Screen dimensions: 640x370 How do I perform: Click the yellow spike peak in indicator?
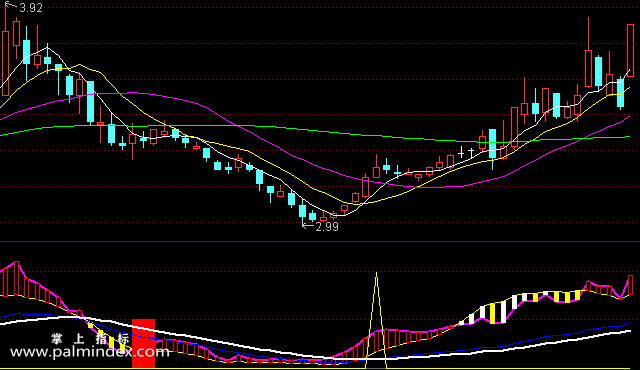[x=376, y=274]
